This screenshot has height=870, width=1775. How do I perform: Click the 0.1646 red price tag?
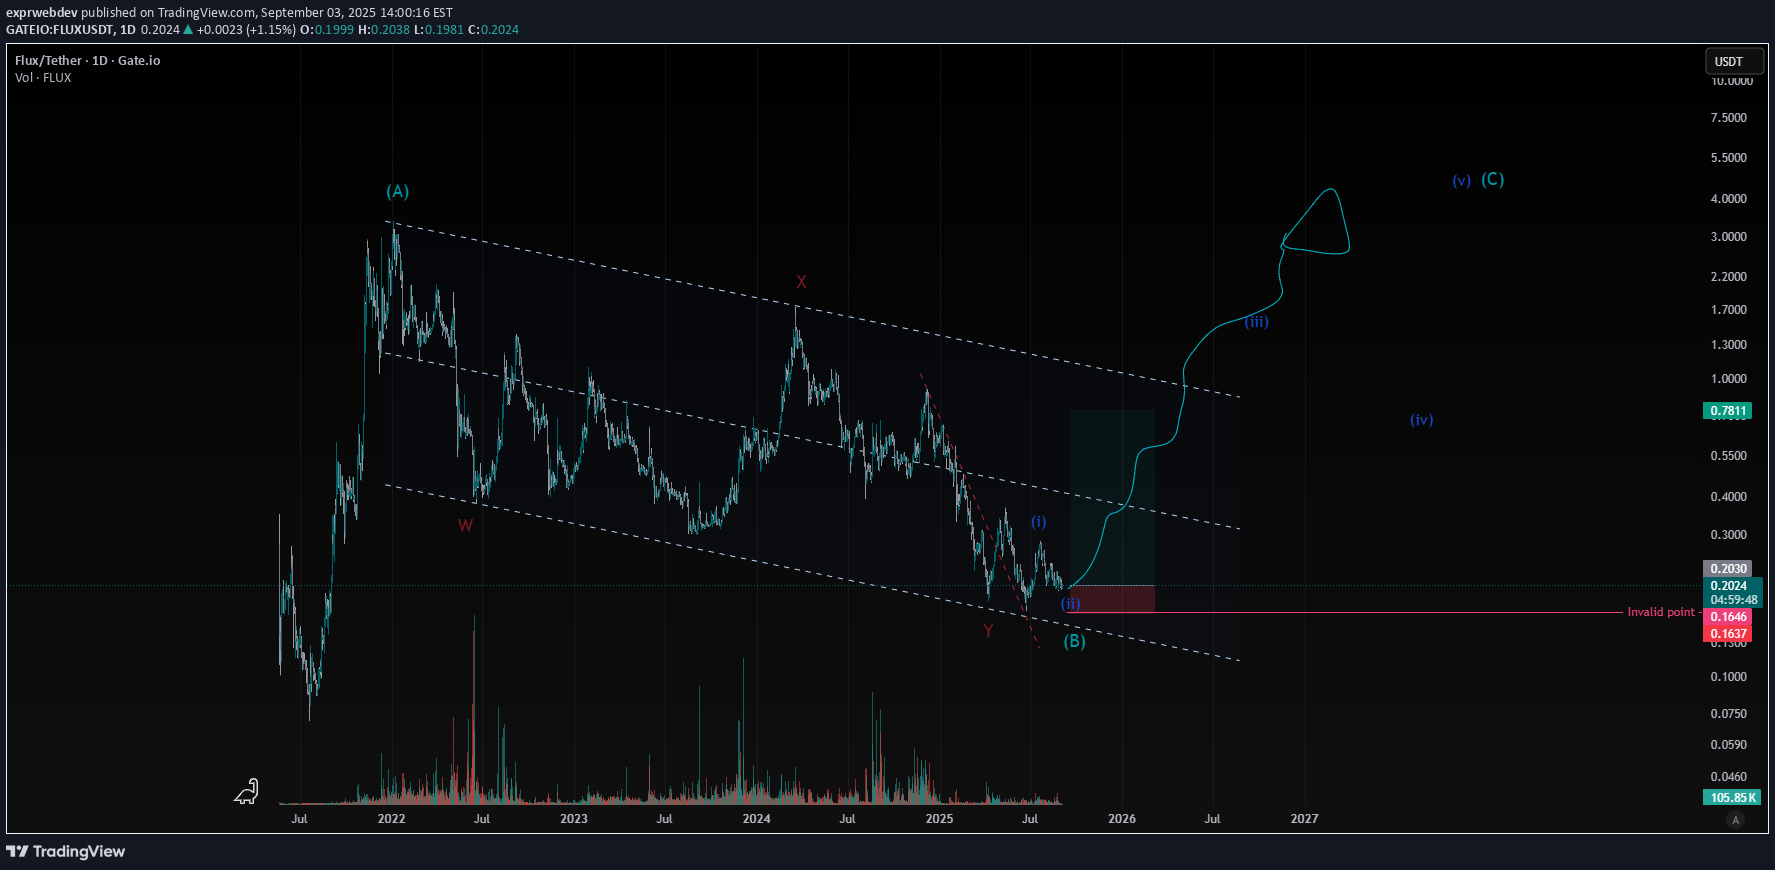click(x=1728, y=617)
